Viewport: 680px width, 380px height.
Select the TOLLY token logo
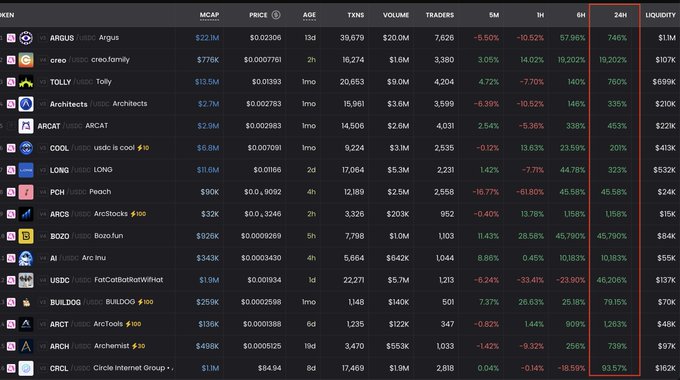click(26, 82)
